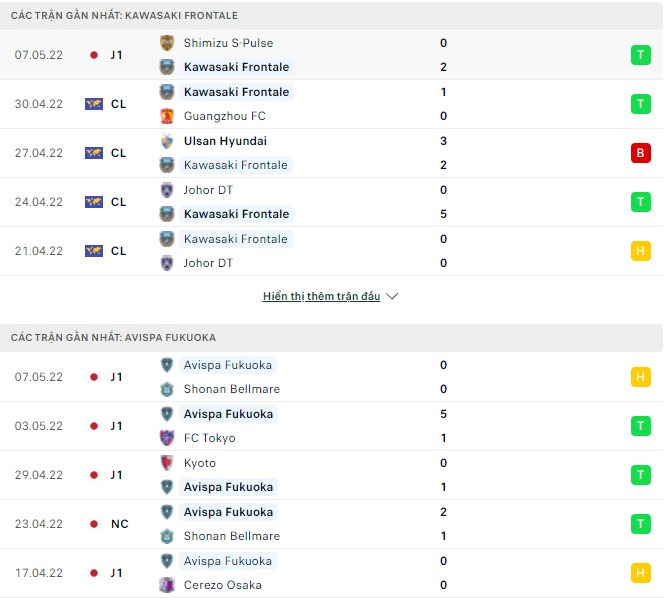Click the Shimizu S-Pulse team crest
Viewport: 666px width, 598px height.
click(x=167, y=43)
